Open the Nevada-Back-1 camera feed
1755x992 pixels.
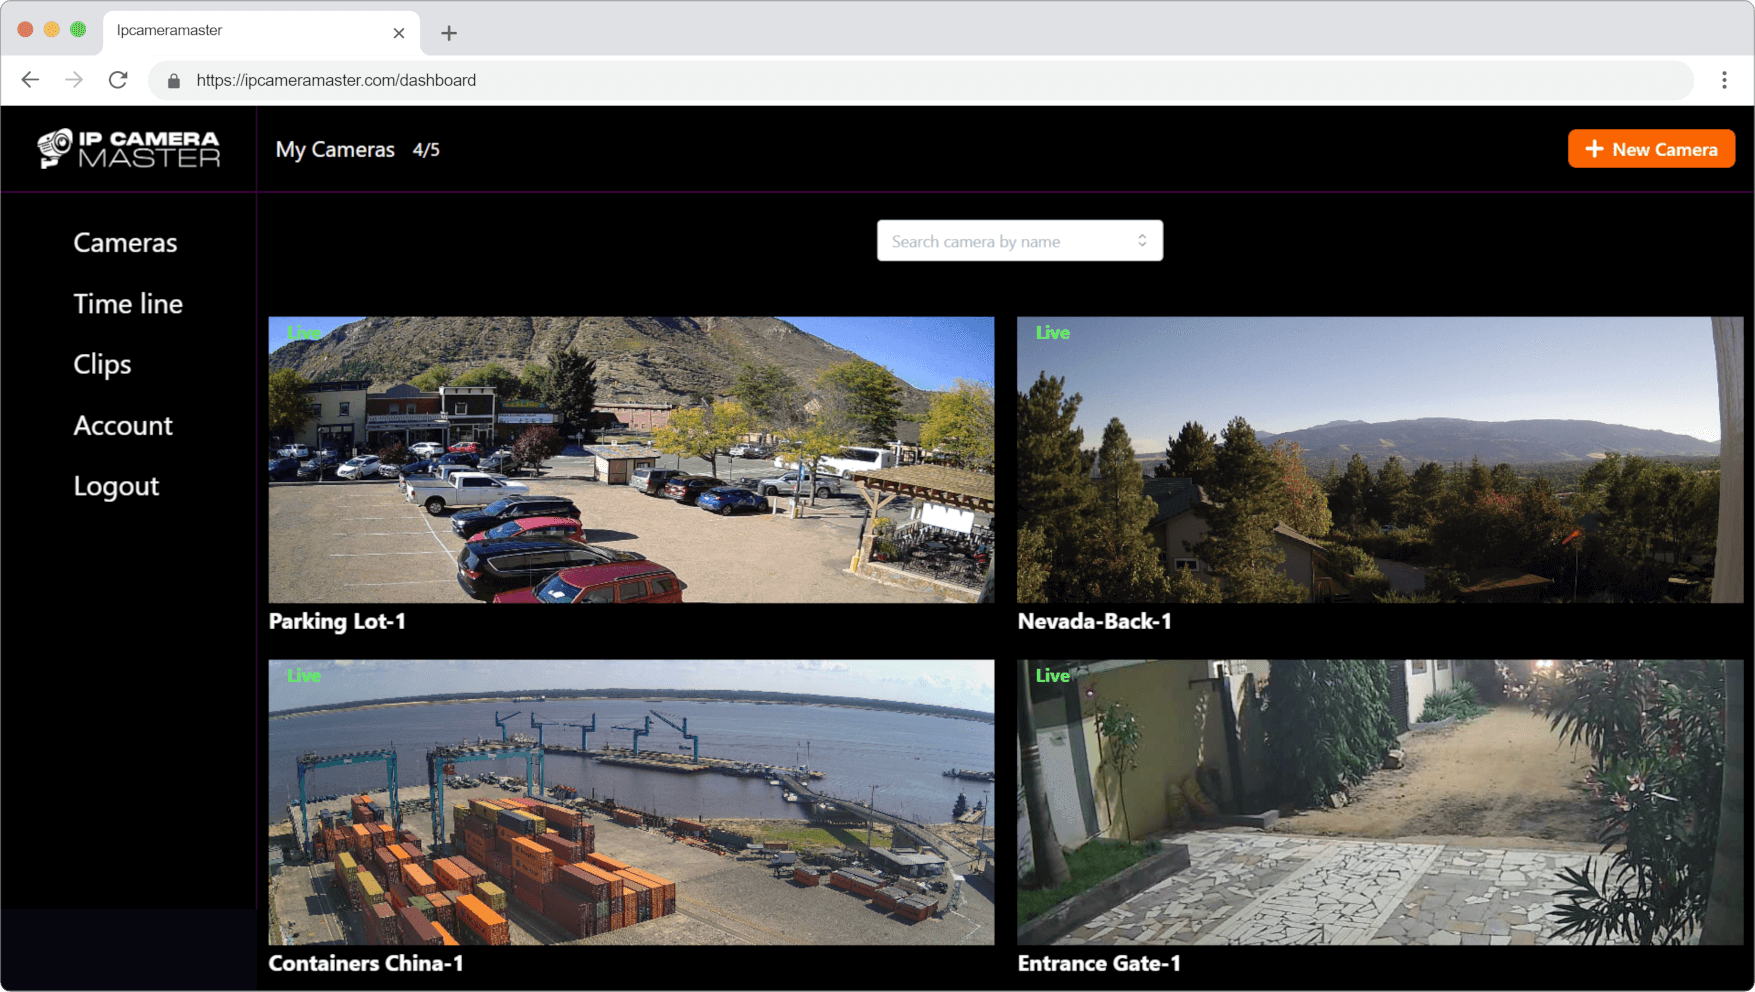[x=1380, y=460]
